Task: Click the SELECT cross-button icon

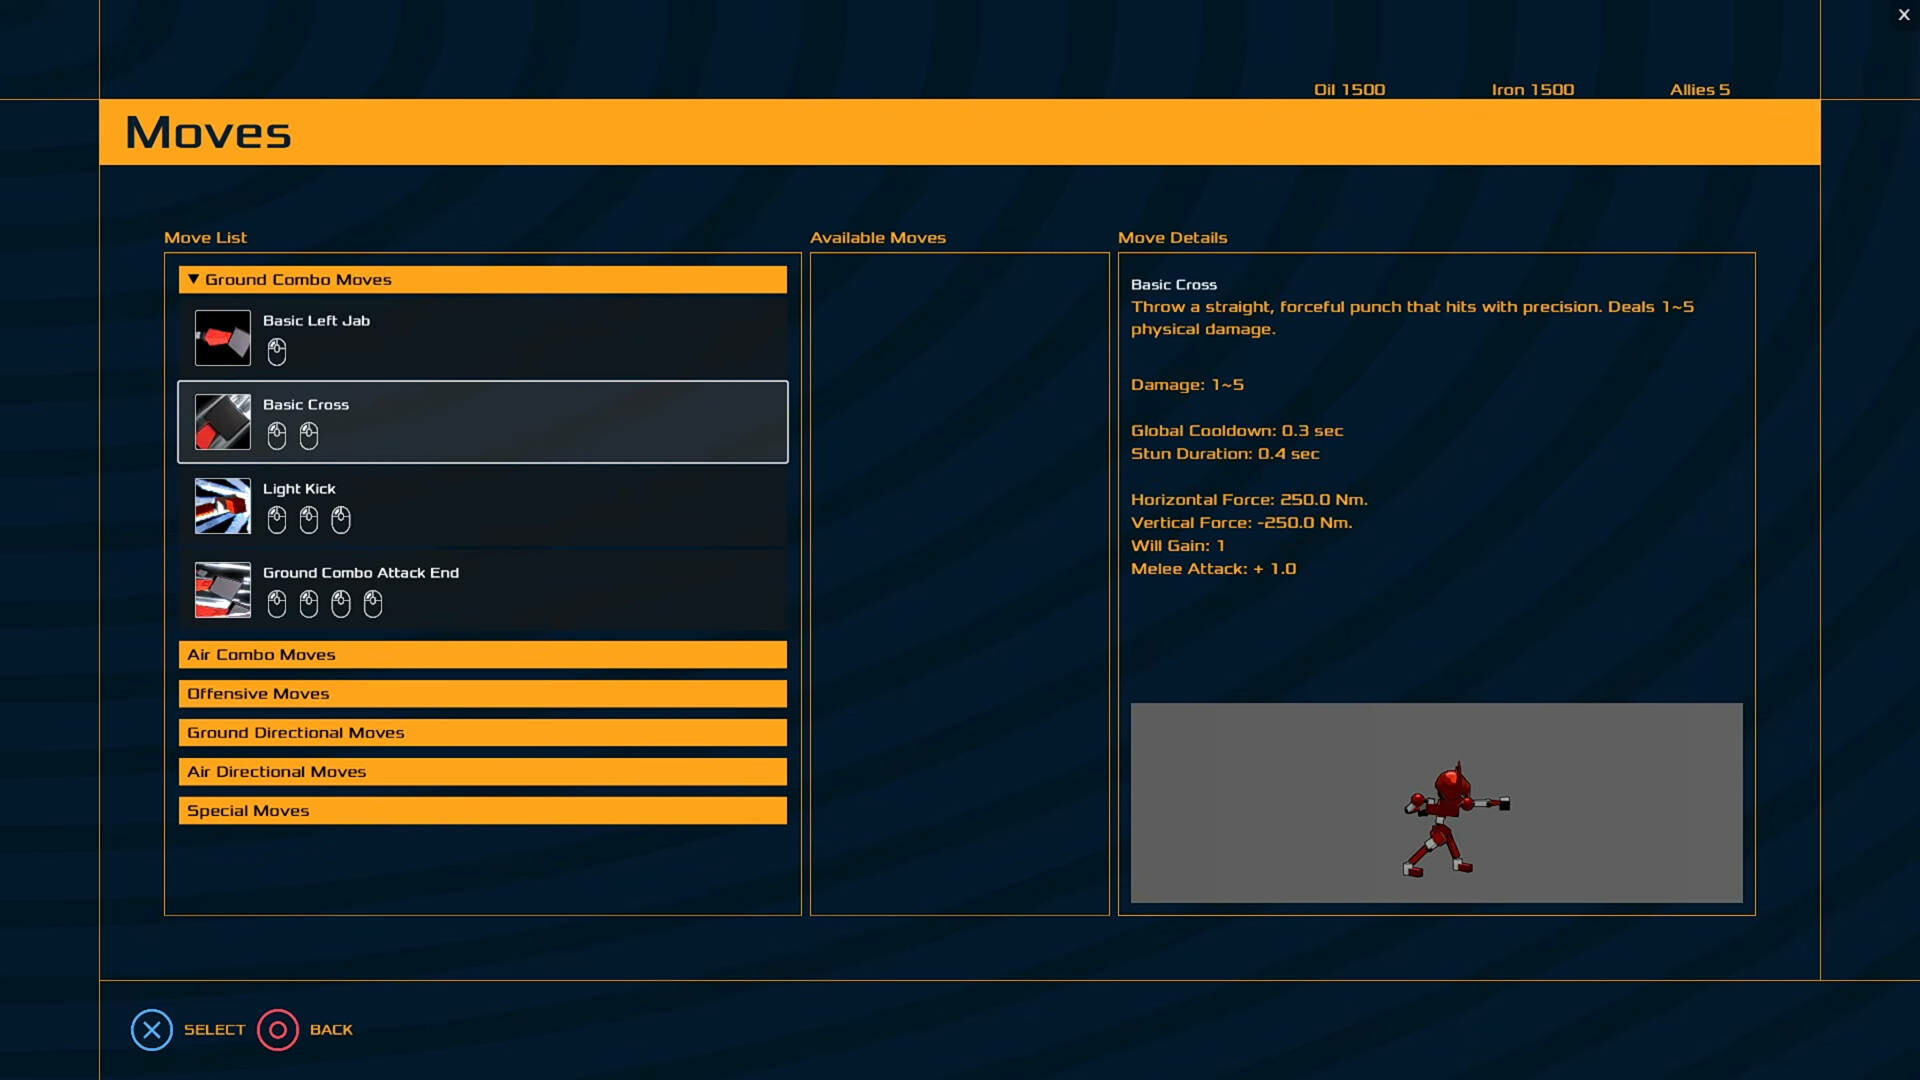Action: pos(151,1029)
